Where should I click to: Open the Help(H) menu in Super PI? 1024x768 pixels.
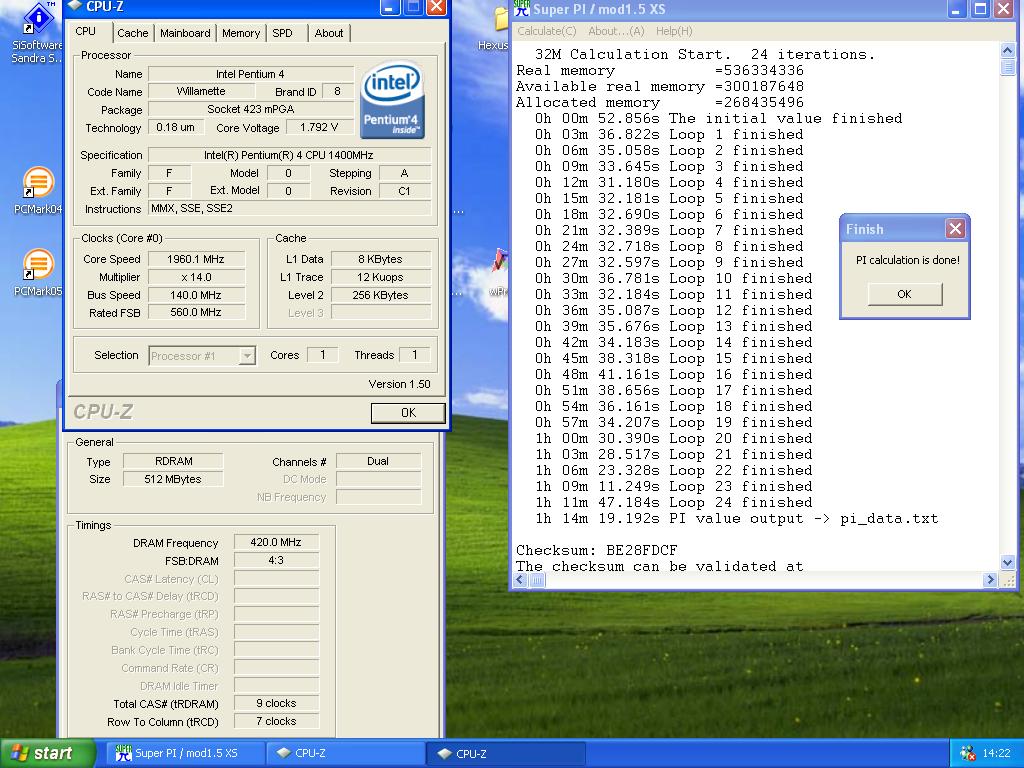pos(674,31)
